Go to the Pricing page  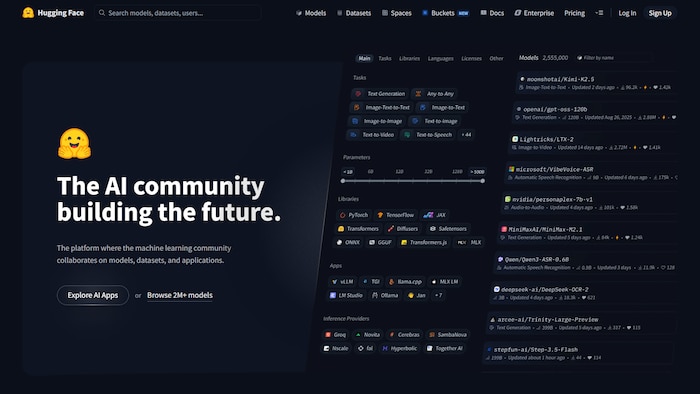click(x=575, y=13)
